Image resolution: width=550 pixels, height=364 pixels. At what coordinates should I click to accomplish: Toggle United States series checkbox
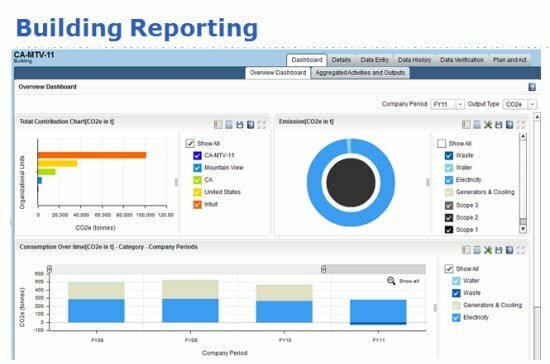click(x=197, y=192)
